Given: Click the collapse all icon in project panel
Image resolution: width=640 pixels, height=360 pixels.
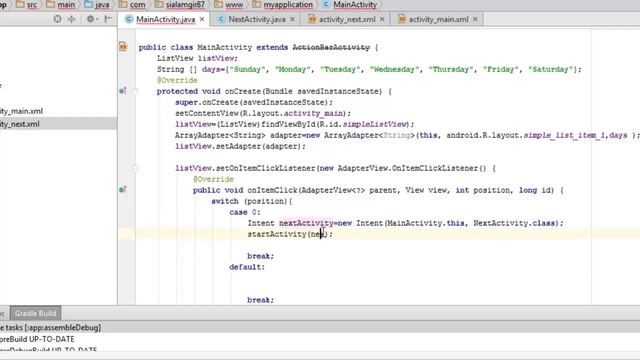Looking at the screenshot, I should click(71, 19).
